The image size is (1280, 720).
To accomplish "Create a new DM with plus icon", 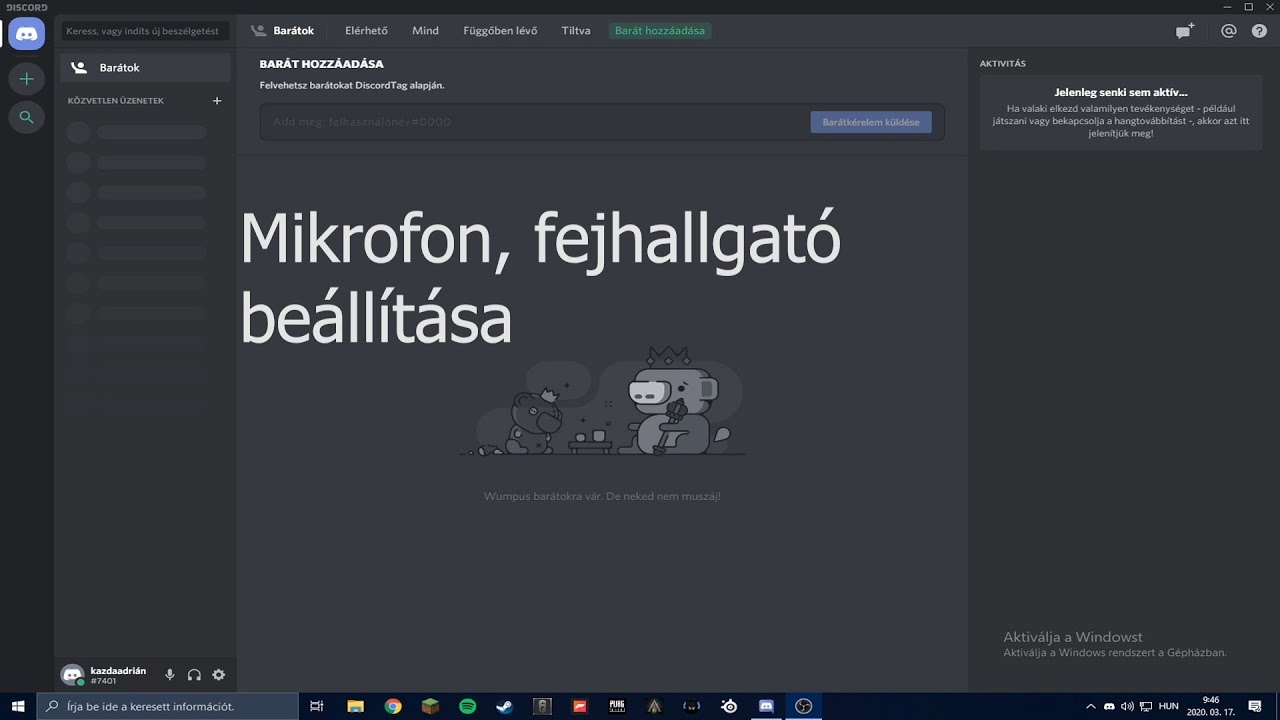I will 217,101.
